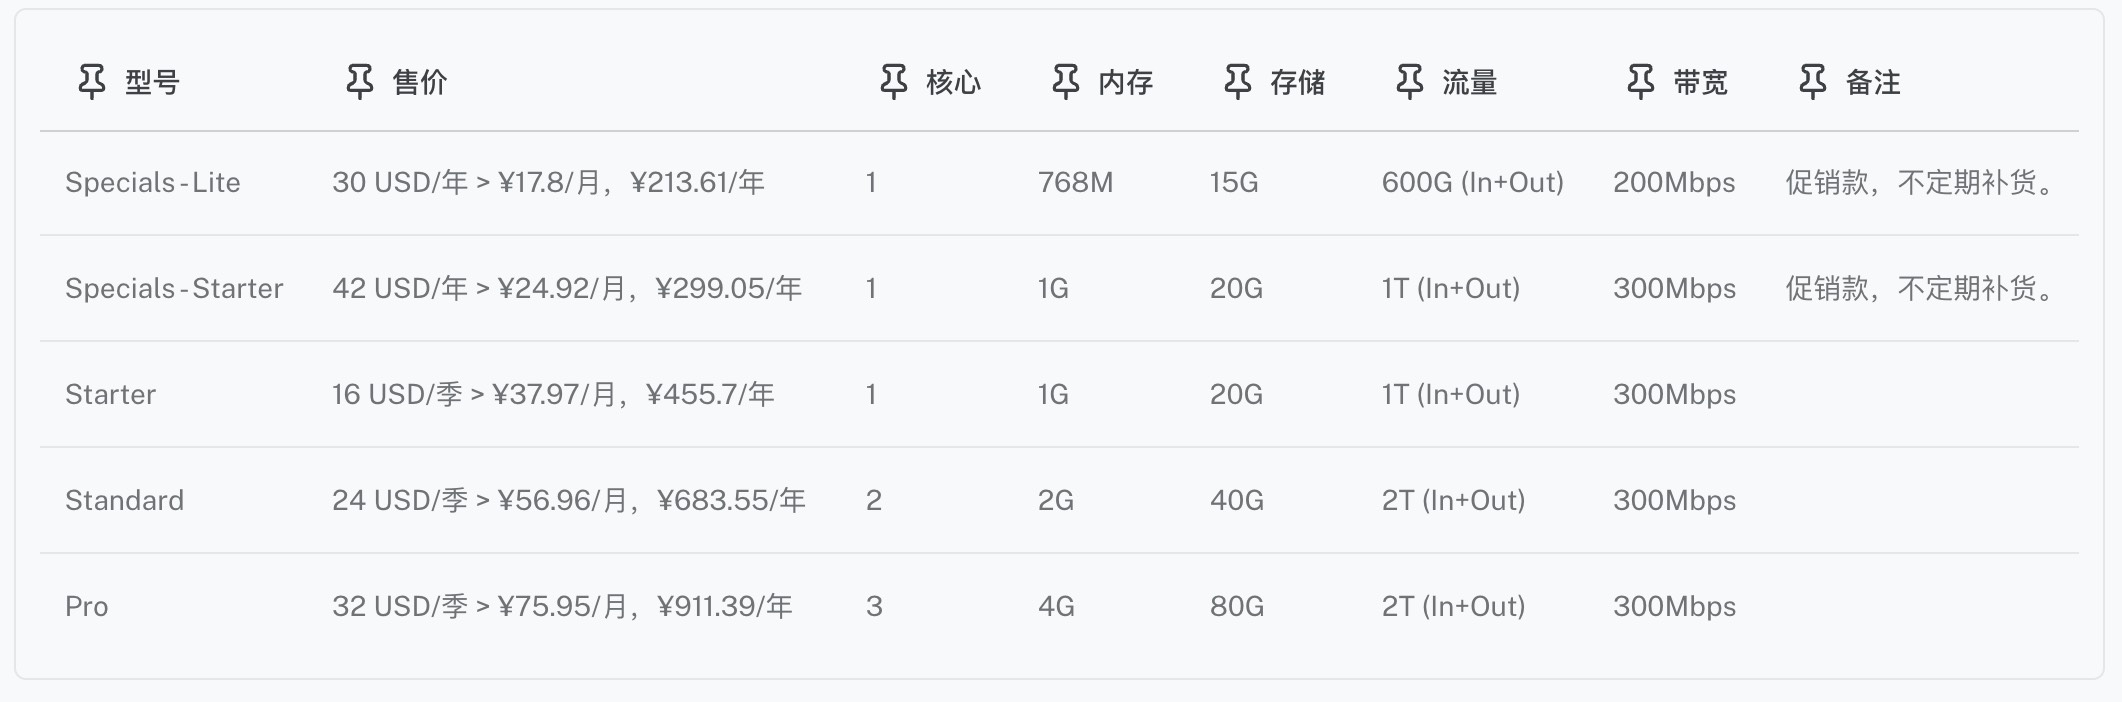Click the pin icon beside 售价 header

(360, 82)
